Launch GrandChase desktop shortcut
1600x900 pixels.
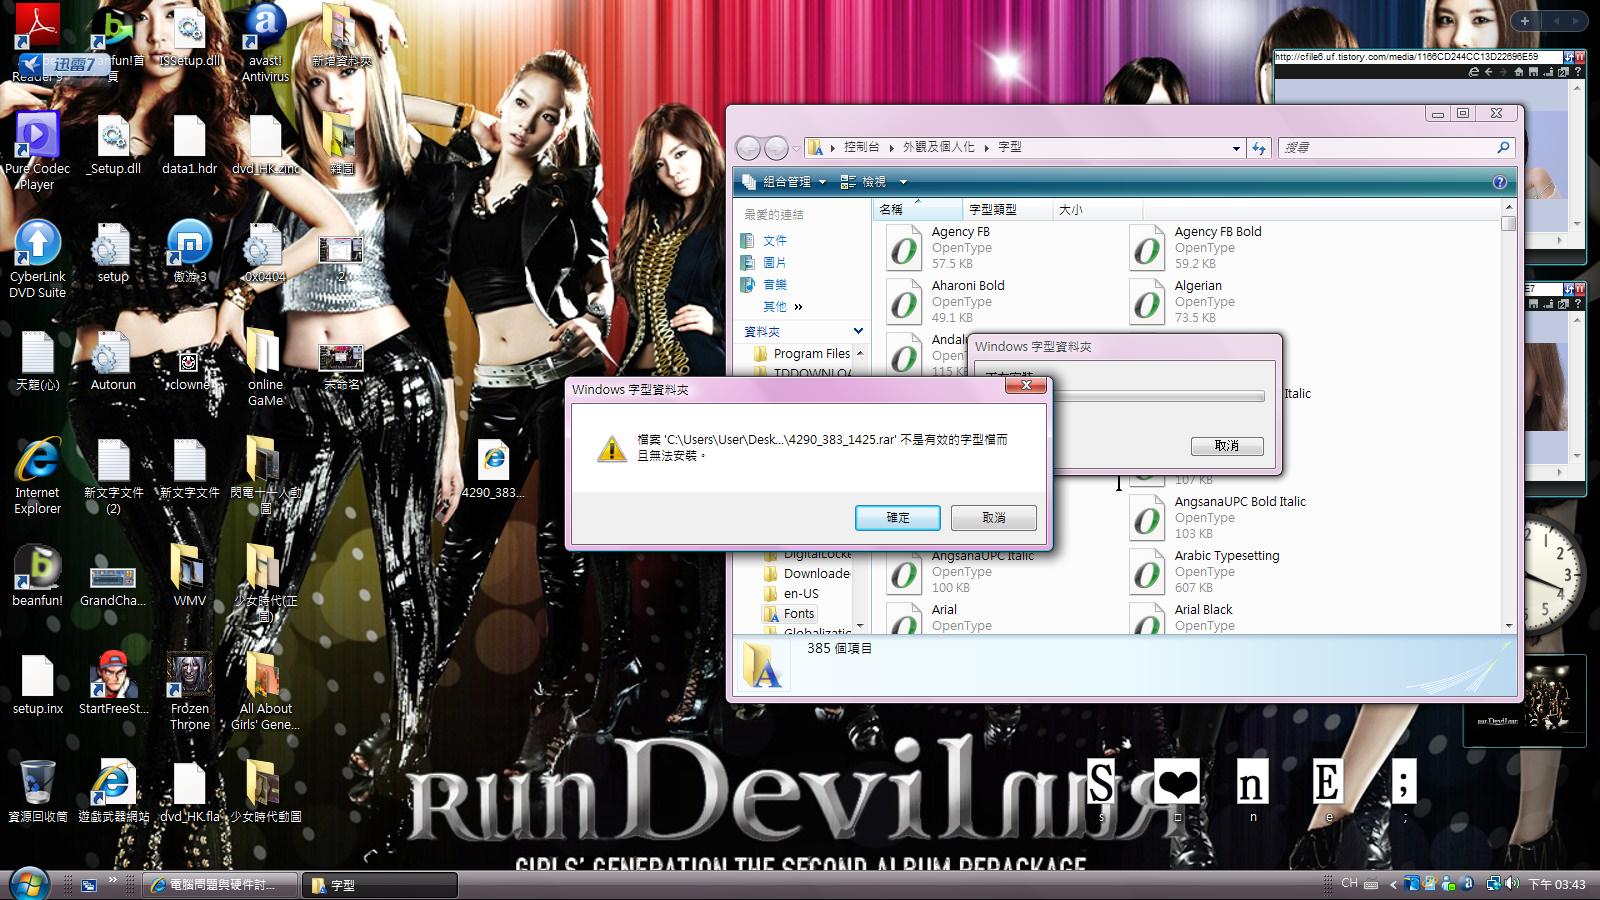113,583
